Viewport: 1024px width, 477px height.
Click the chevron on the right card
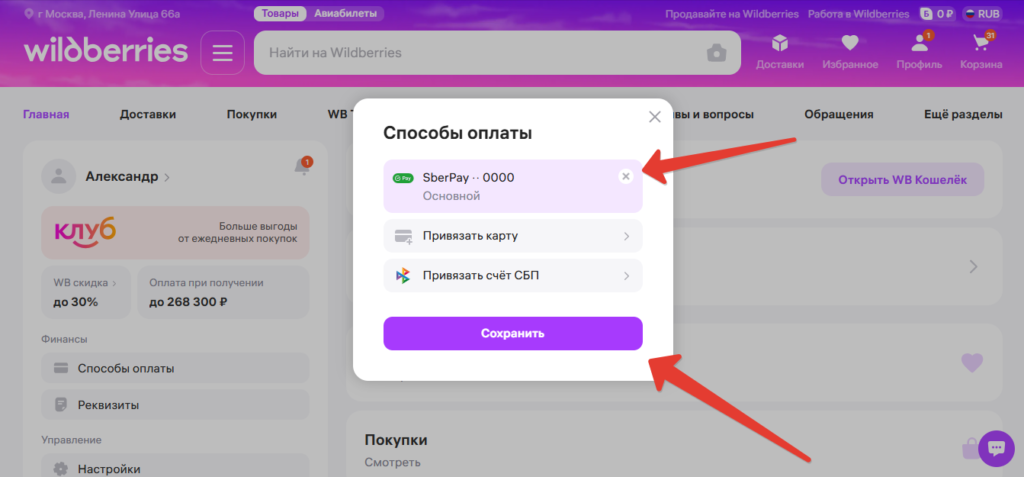pyautogui.click(x=974, y=267)
